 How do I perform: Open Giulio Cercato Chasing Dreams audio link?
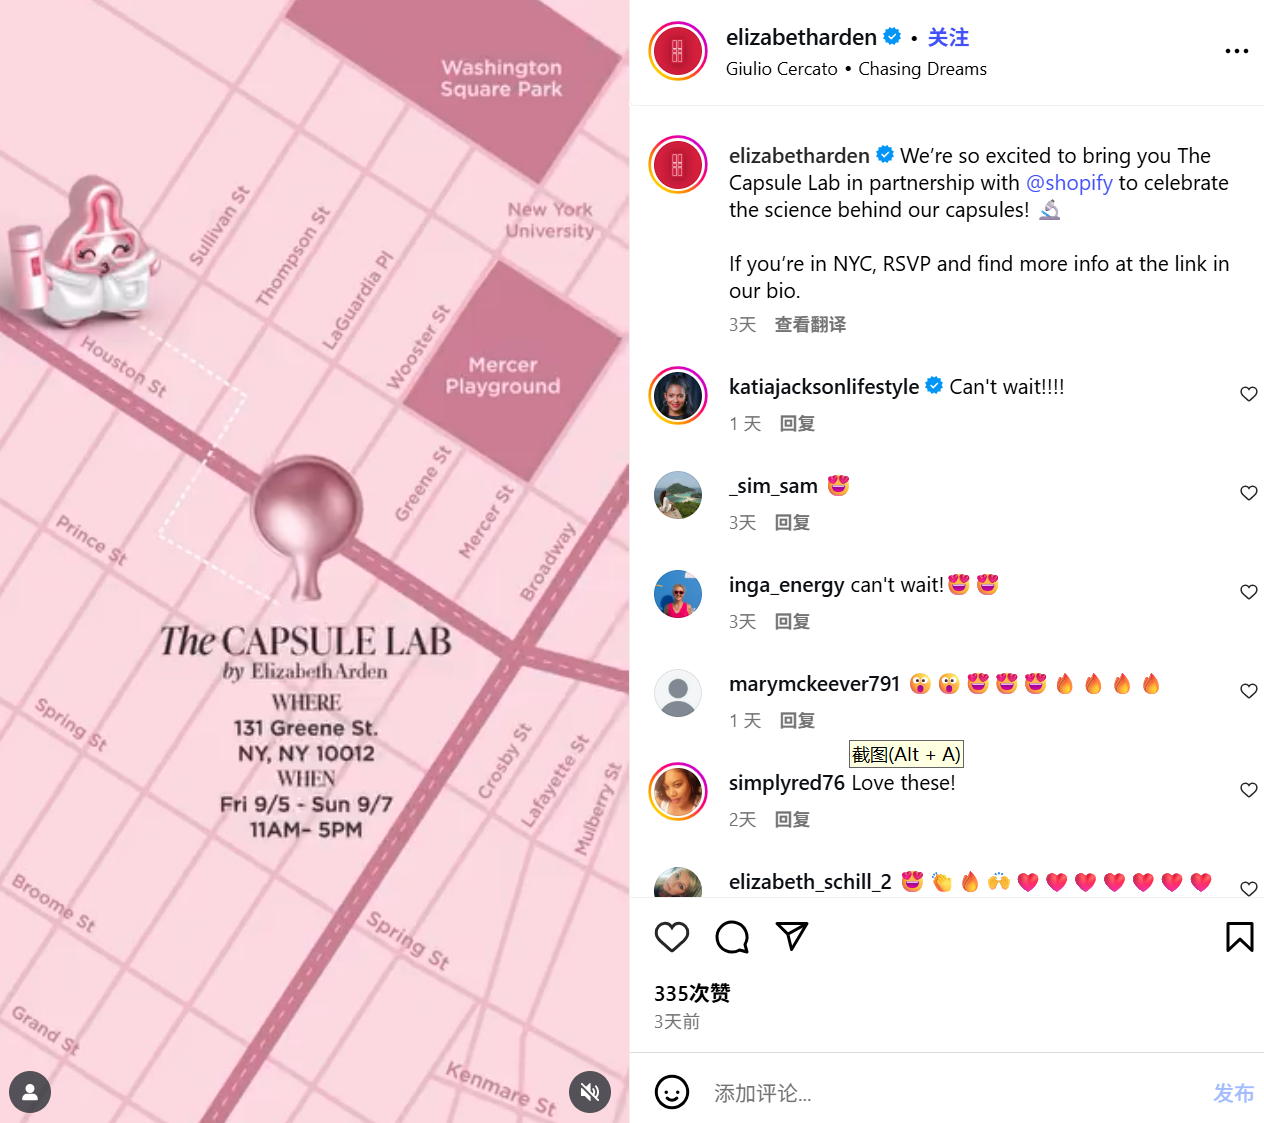coord(856,69)
